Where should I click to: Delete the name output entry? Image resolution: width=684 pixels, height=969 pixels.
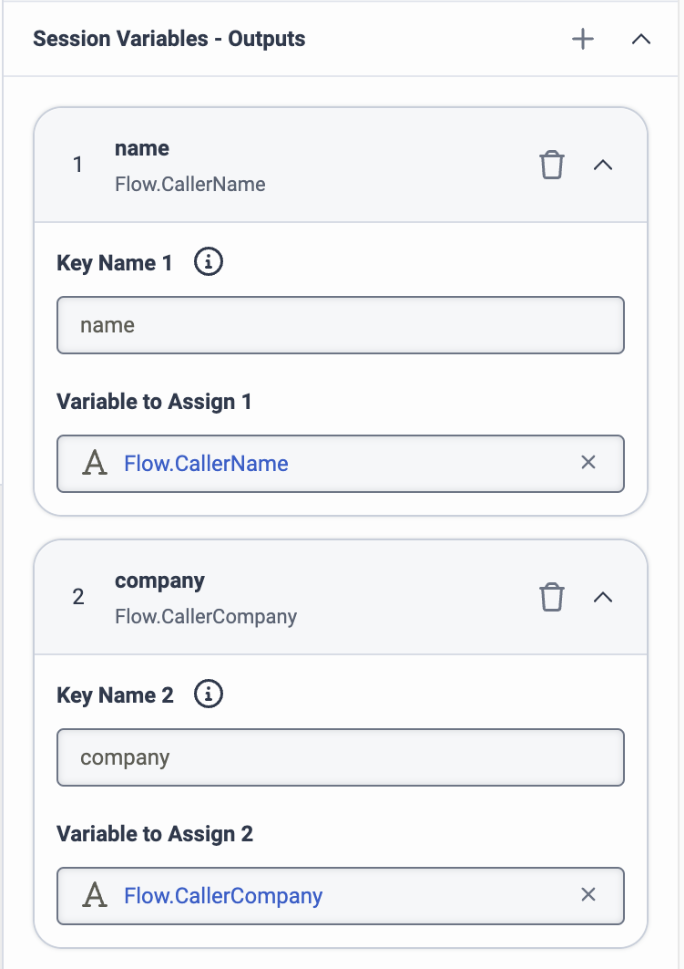tap(552, 165)
